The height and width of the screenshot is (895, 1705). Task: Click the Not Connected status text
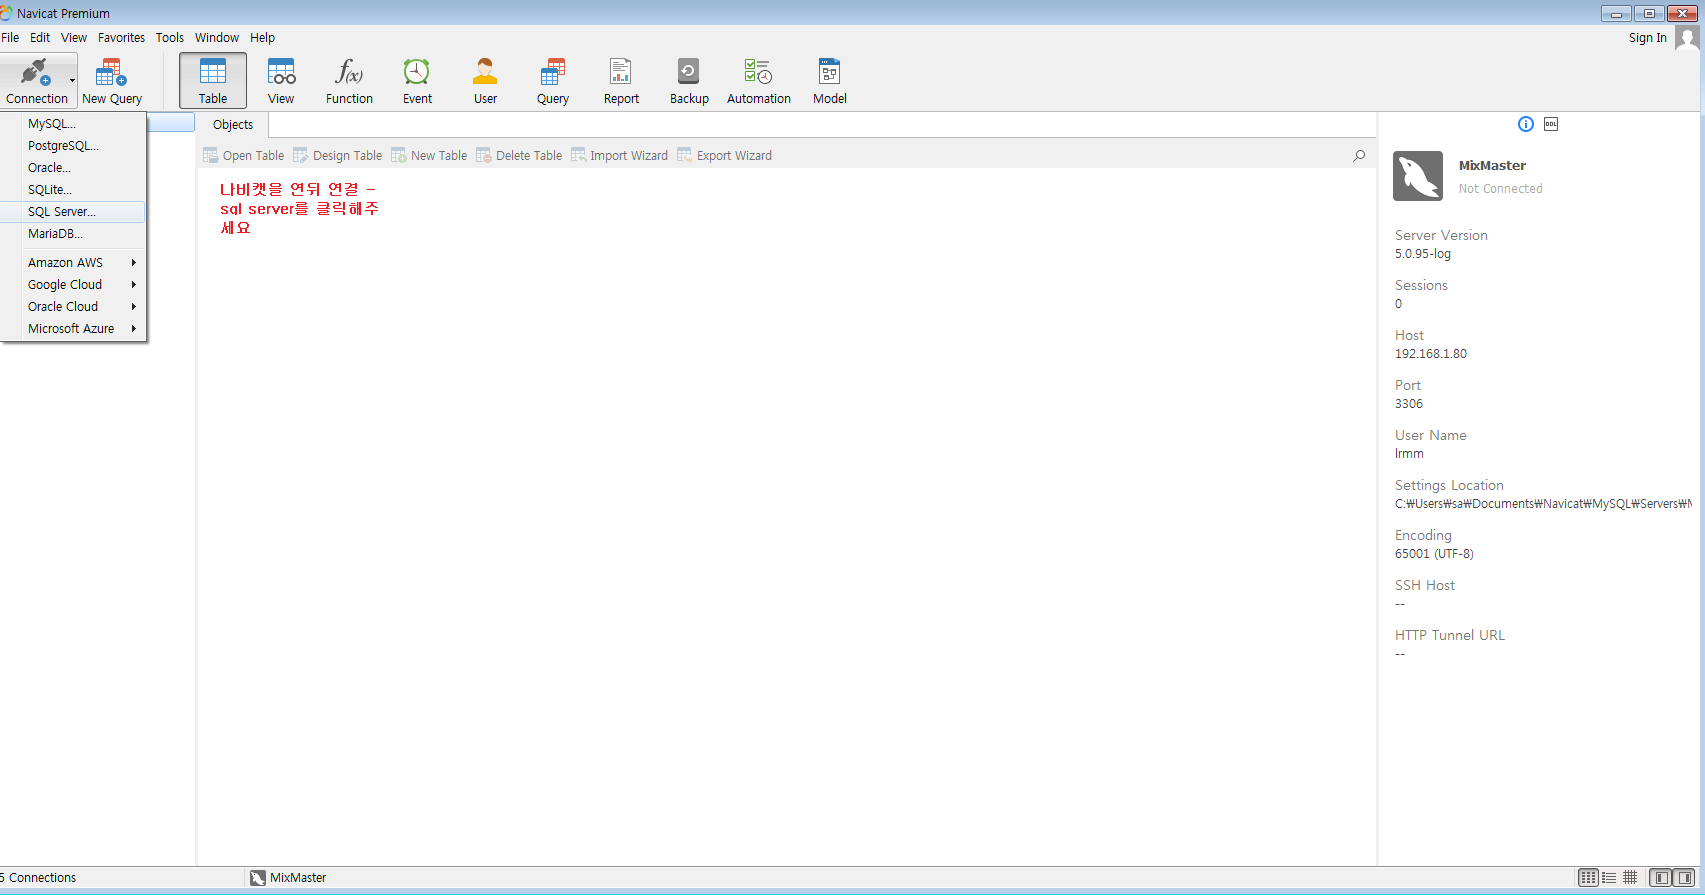(1500, 189)
